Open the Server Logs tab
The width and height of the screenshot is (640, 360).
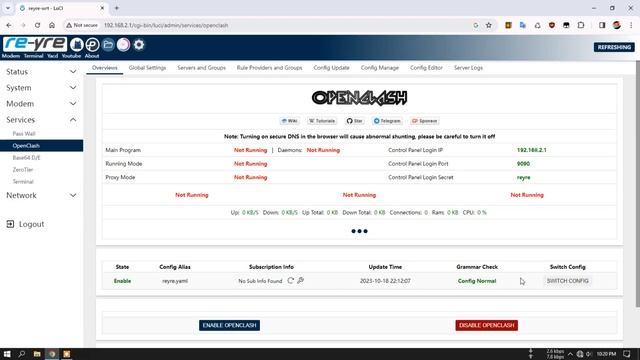pyautogui.click(x=468, y=68)
